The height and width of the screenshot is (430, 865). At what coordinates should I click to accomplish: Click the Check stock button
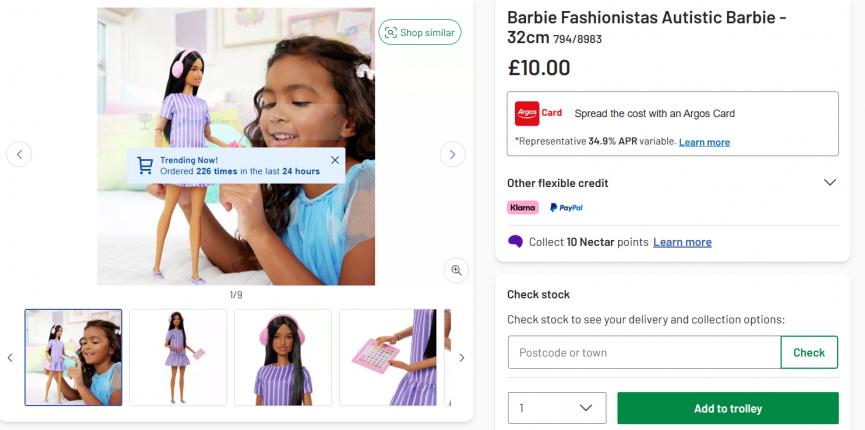click(x=809, y=352)
